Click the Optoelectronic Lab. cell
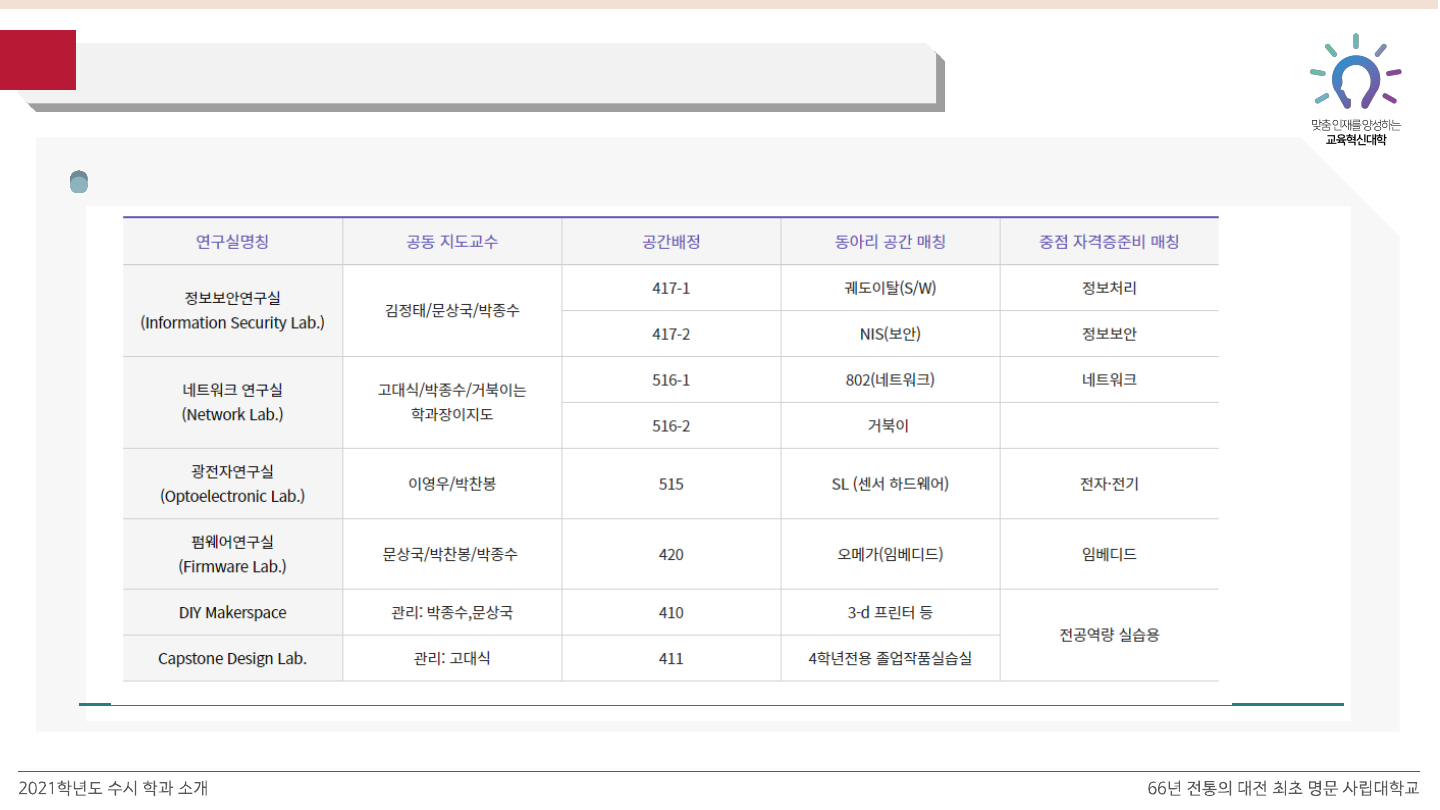This screenshot has width=1440, height=810. [232, 484]
